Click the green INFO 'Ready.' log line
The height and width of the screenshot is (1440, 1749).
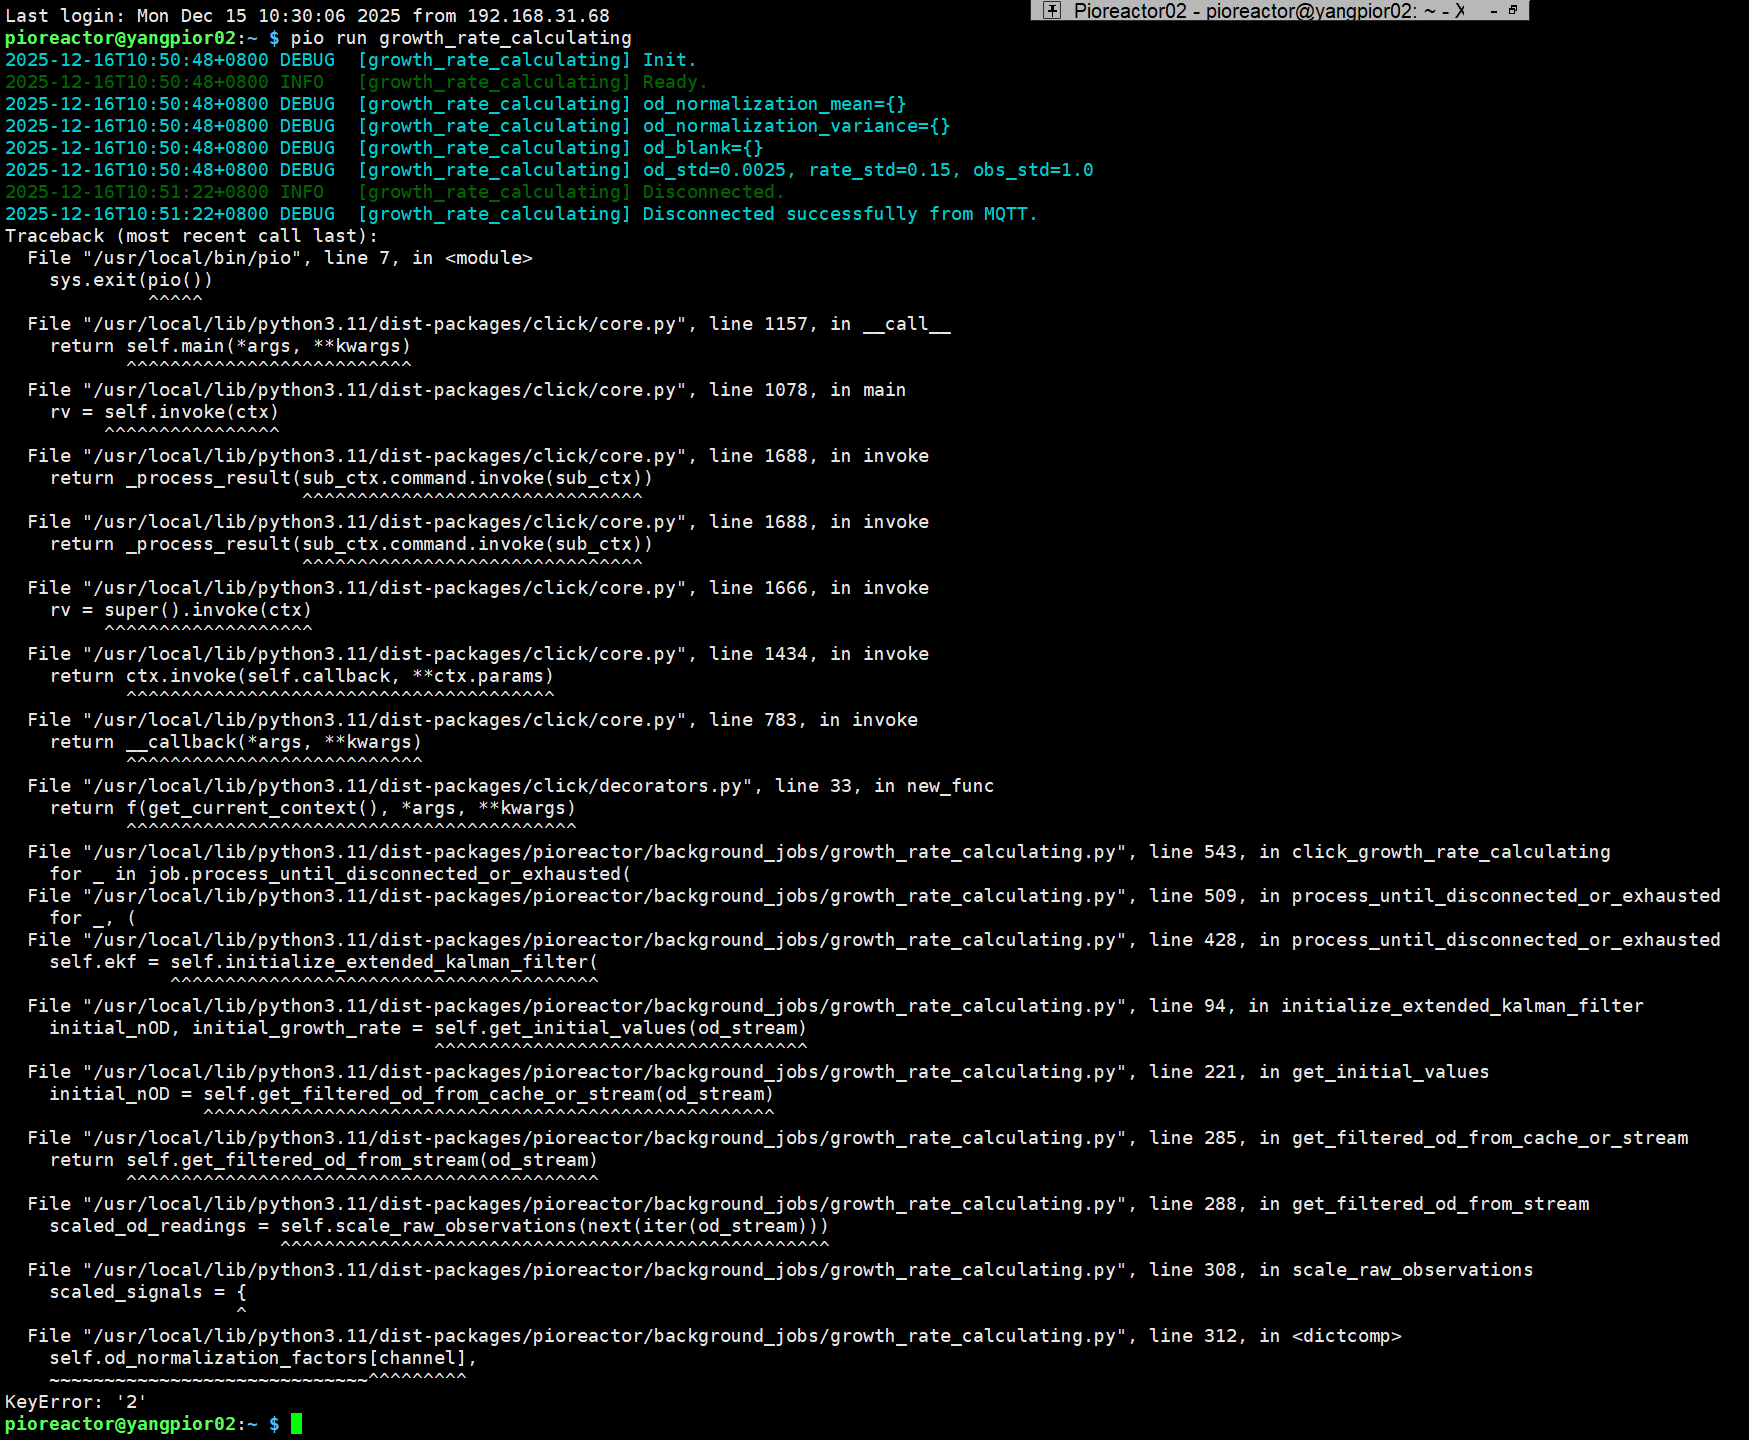674,82
